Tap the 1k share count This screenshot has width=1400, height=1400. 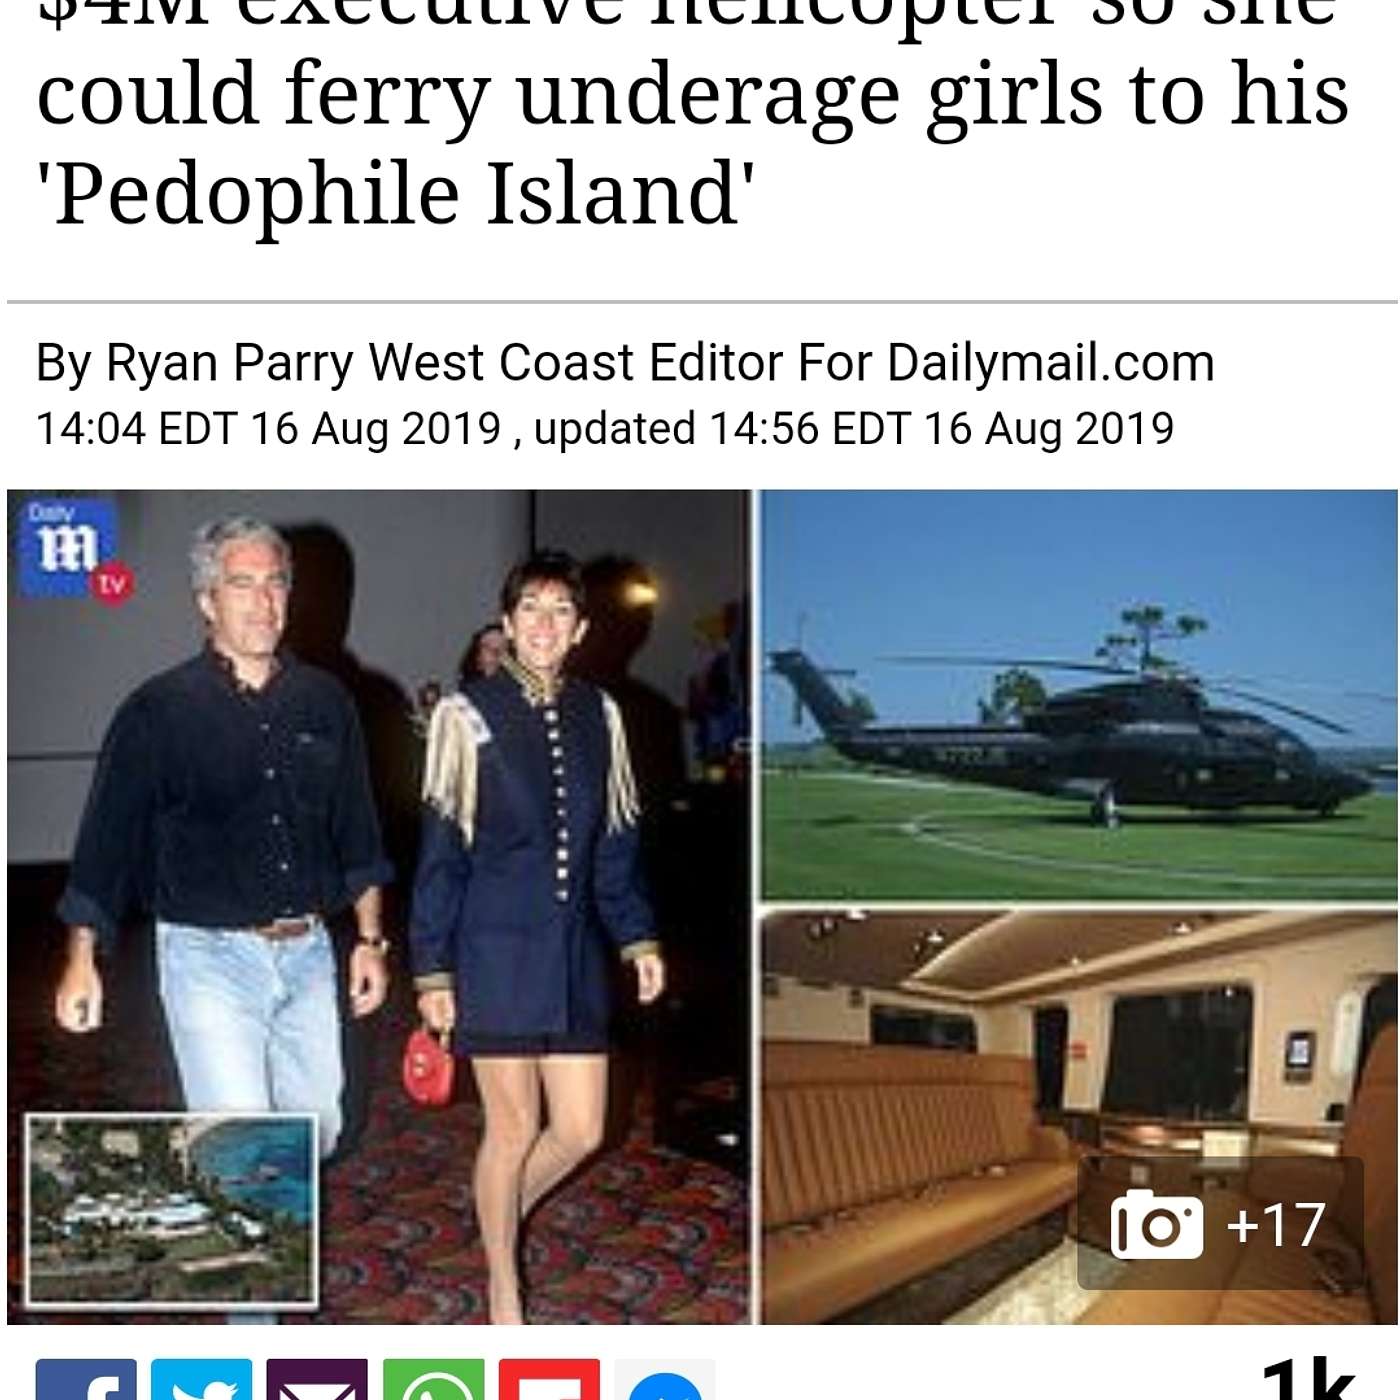(x=1308, y=1381)
